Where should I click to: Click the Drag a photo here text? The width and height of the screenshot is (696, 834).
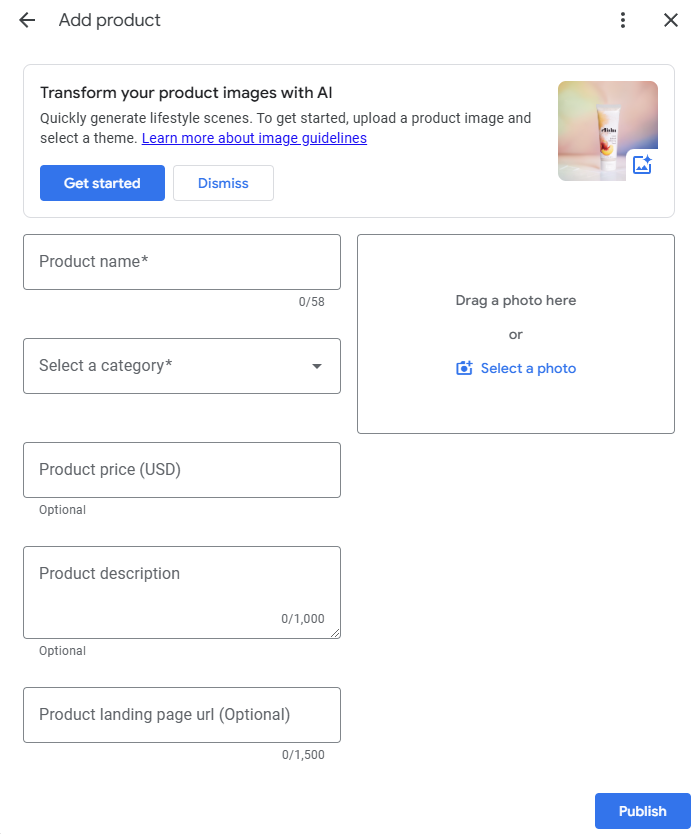point(516,300)
